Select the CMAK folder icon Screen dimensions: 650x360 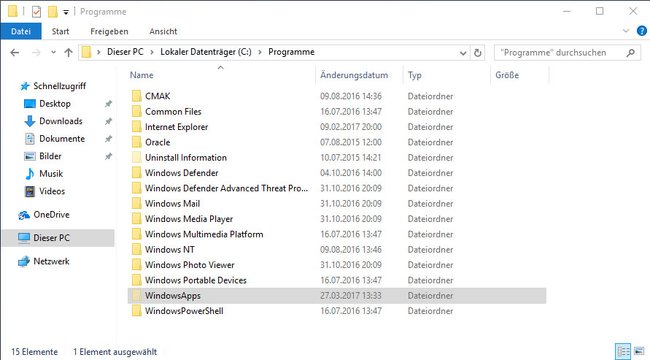click(x=136, y=96)
